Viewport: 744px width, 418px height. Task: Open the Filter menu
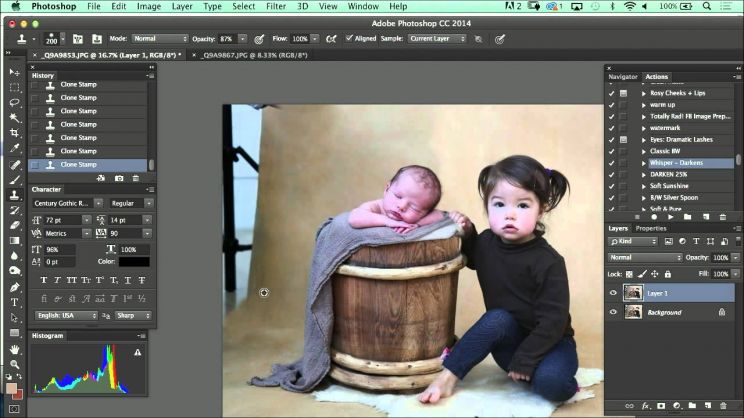(x=276, y=6)
